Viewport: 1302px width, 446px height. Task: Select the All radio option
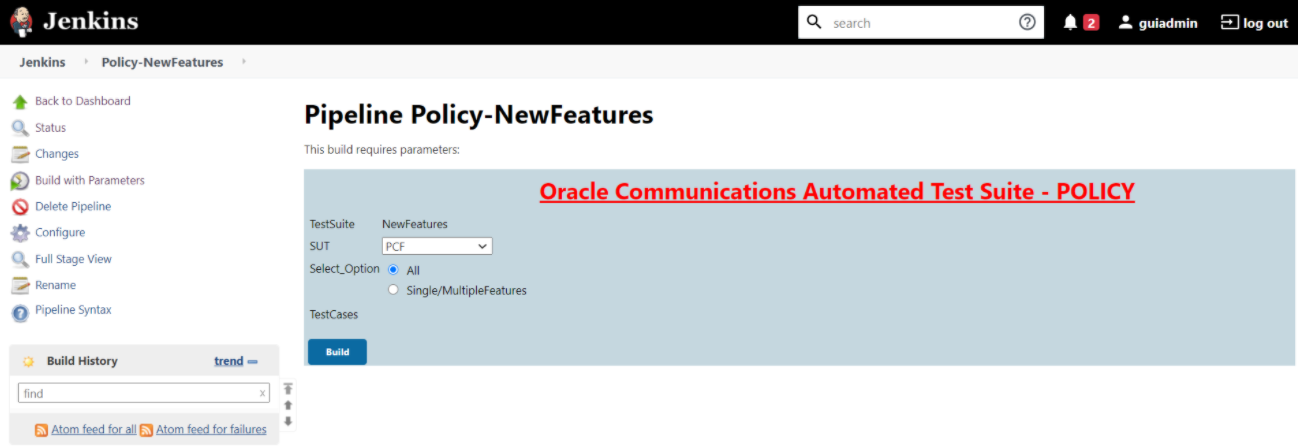(x=393, y=270)
